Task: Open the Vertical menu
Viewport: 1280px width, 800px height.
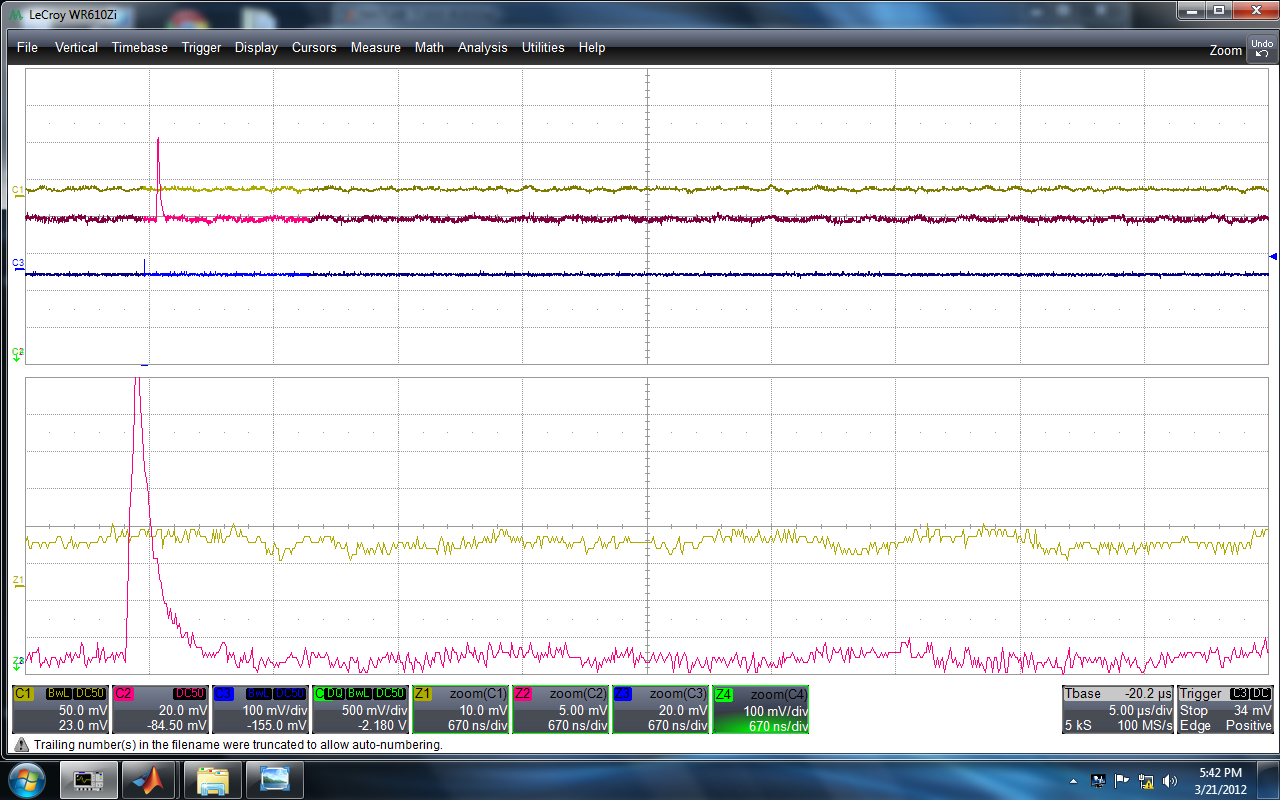Action: coord(76,47)
